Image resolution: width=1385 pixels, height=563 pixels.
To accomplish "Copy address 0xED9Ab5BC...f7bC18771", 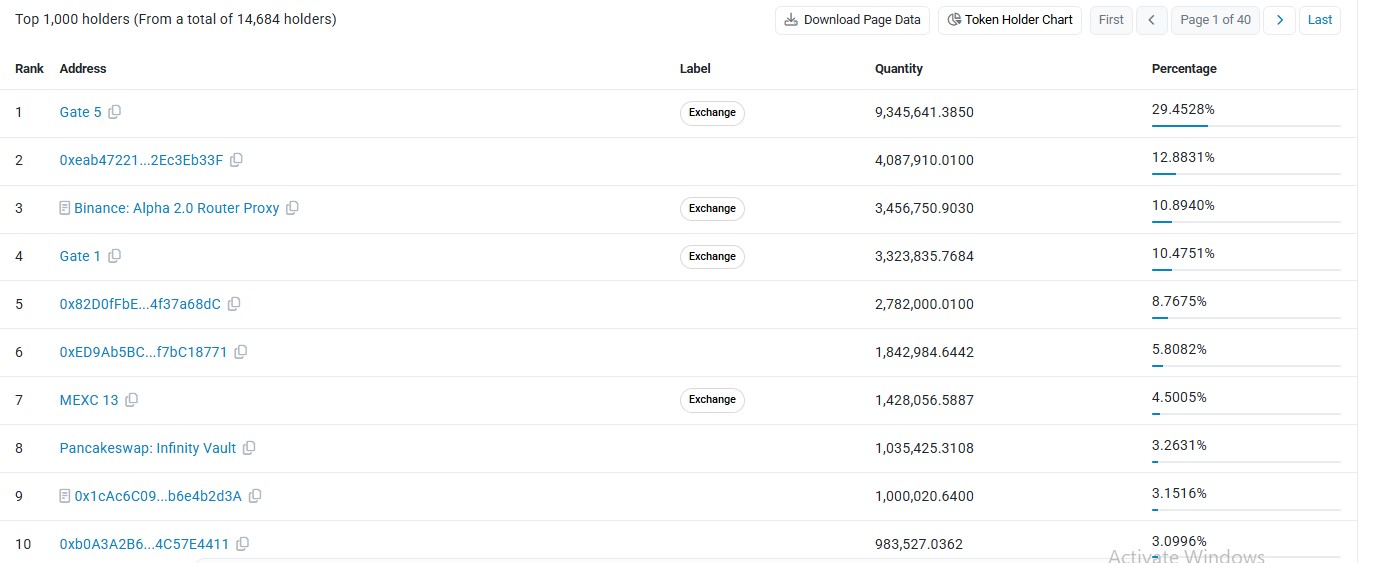I will click(x=240, y=352).
